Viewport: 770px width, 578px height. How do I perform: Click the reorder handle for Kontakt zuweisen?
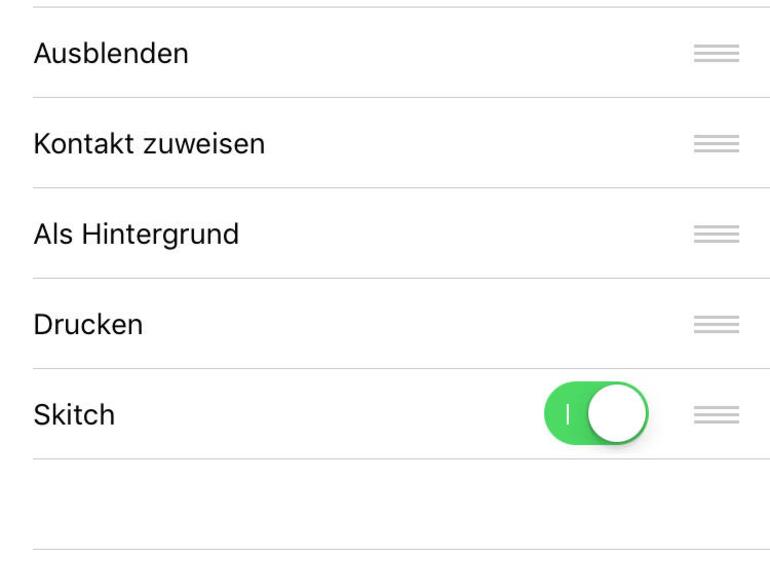(x=716, y=144)
